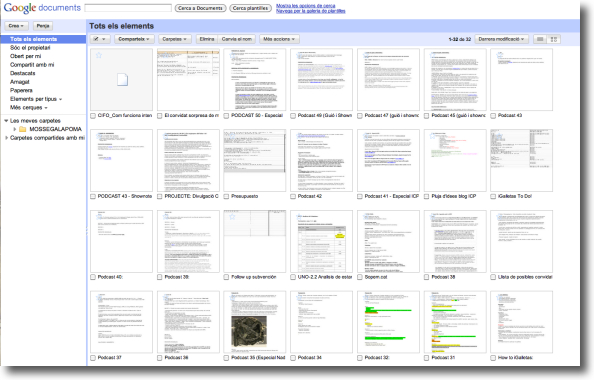Open the Darrera modificació sort dropdown

501,39
